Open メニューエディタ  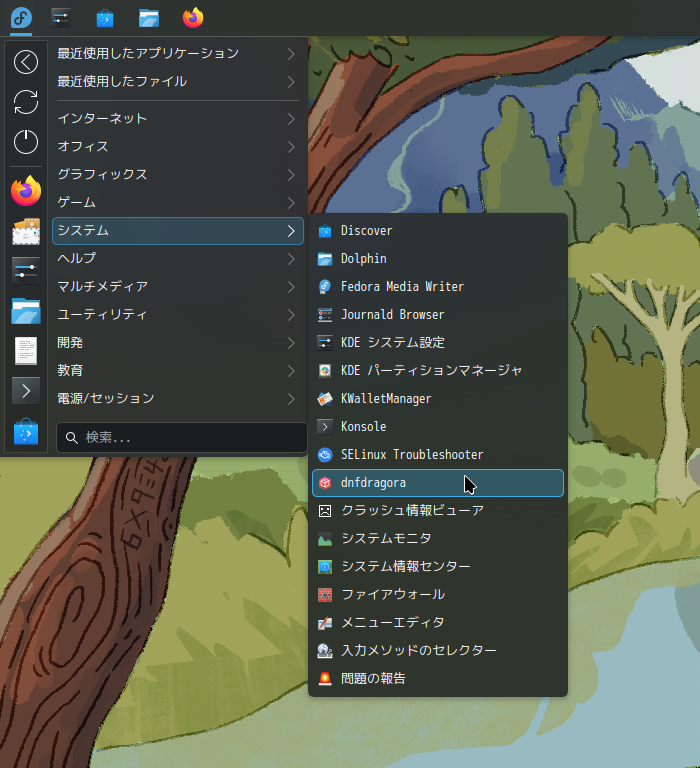tap(438, 623)
